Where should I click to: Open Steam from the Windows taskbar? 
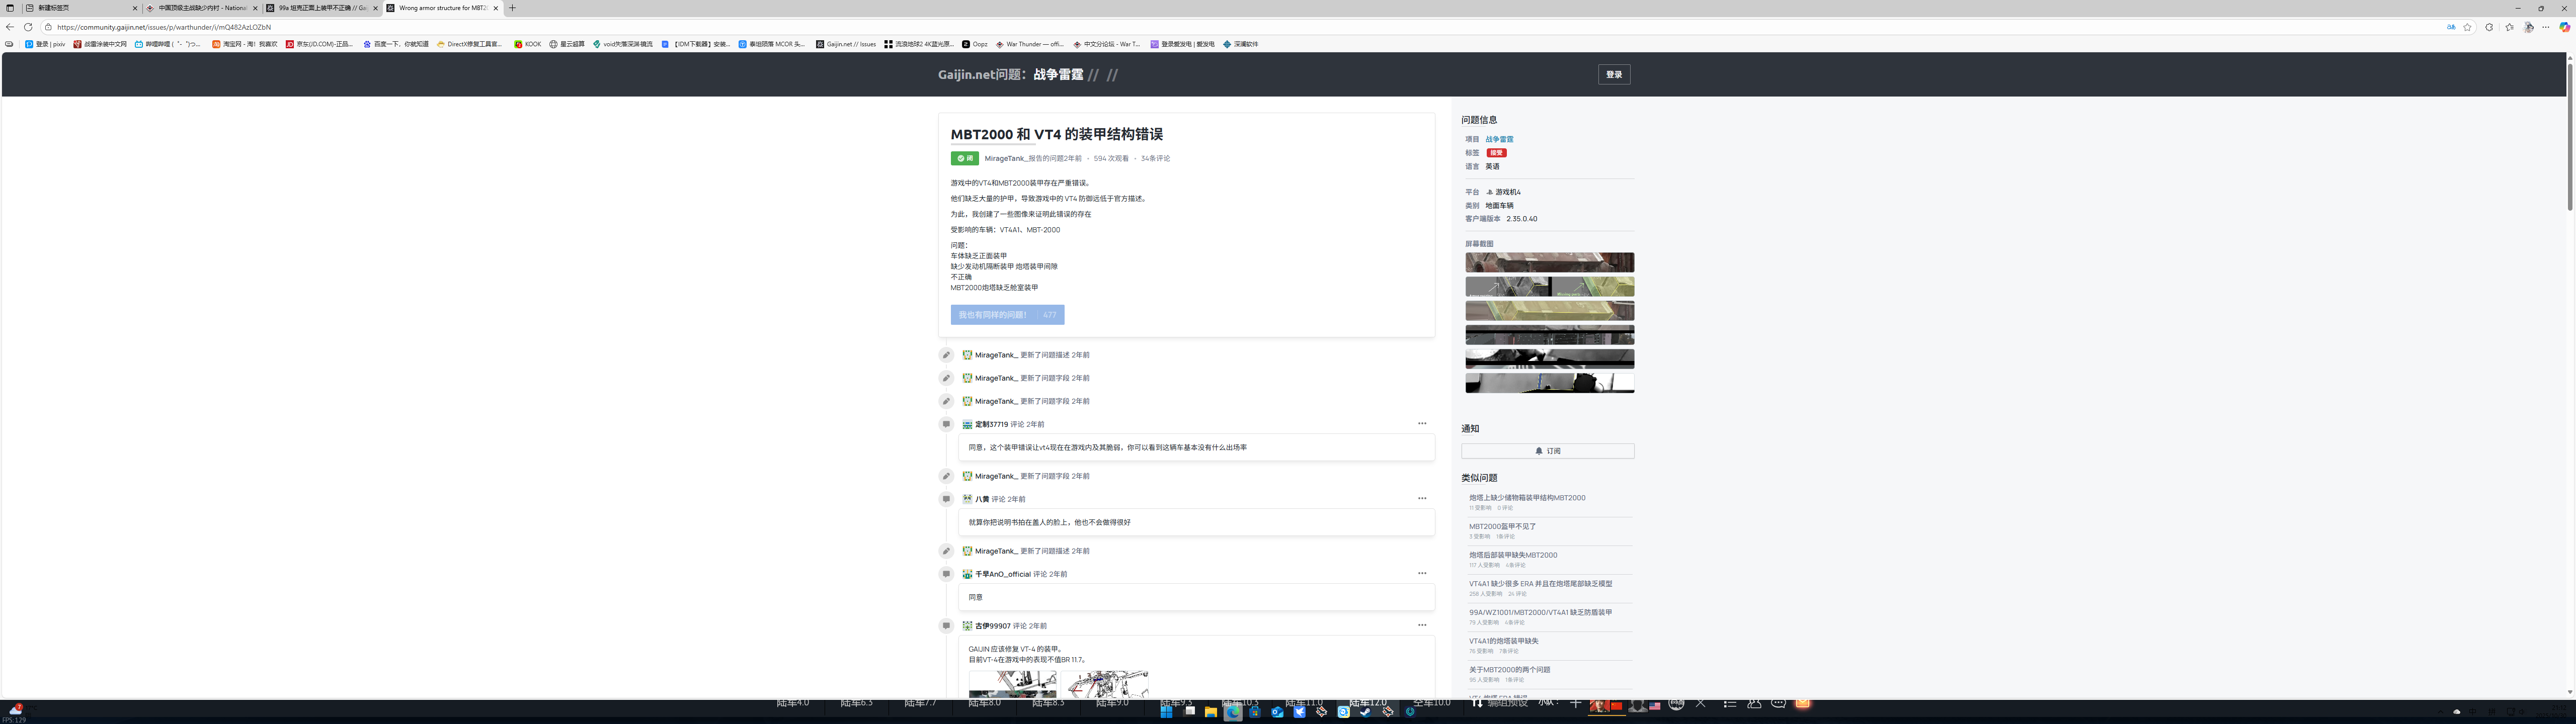pos(1365,712)
